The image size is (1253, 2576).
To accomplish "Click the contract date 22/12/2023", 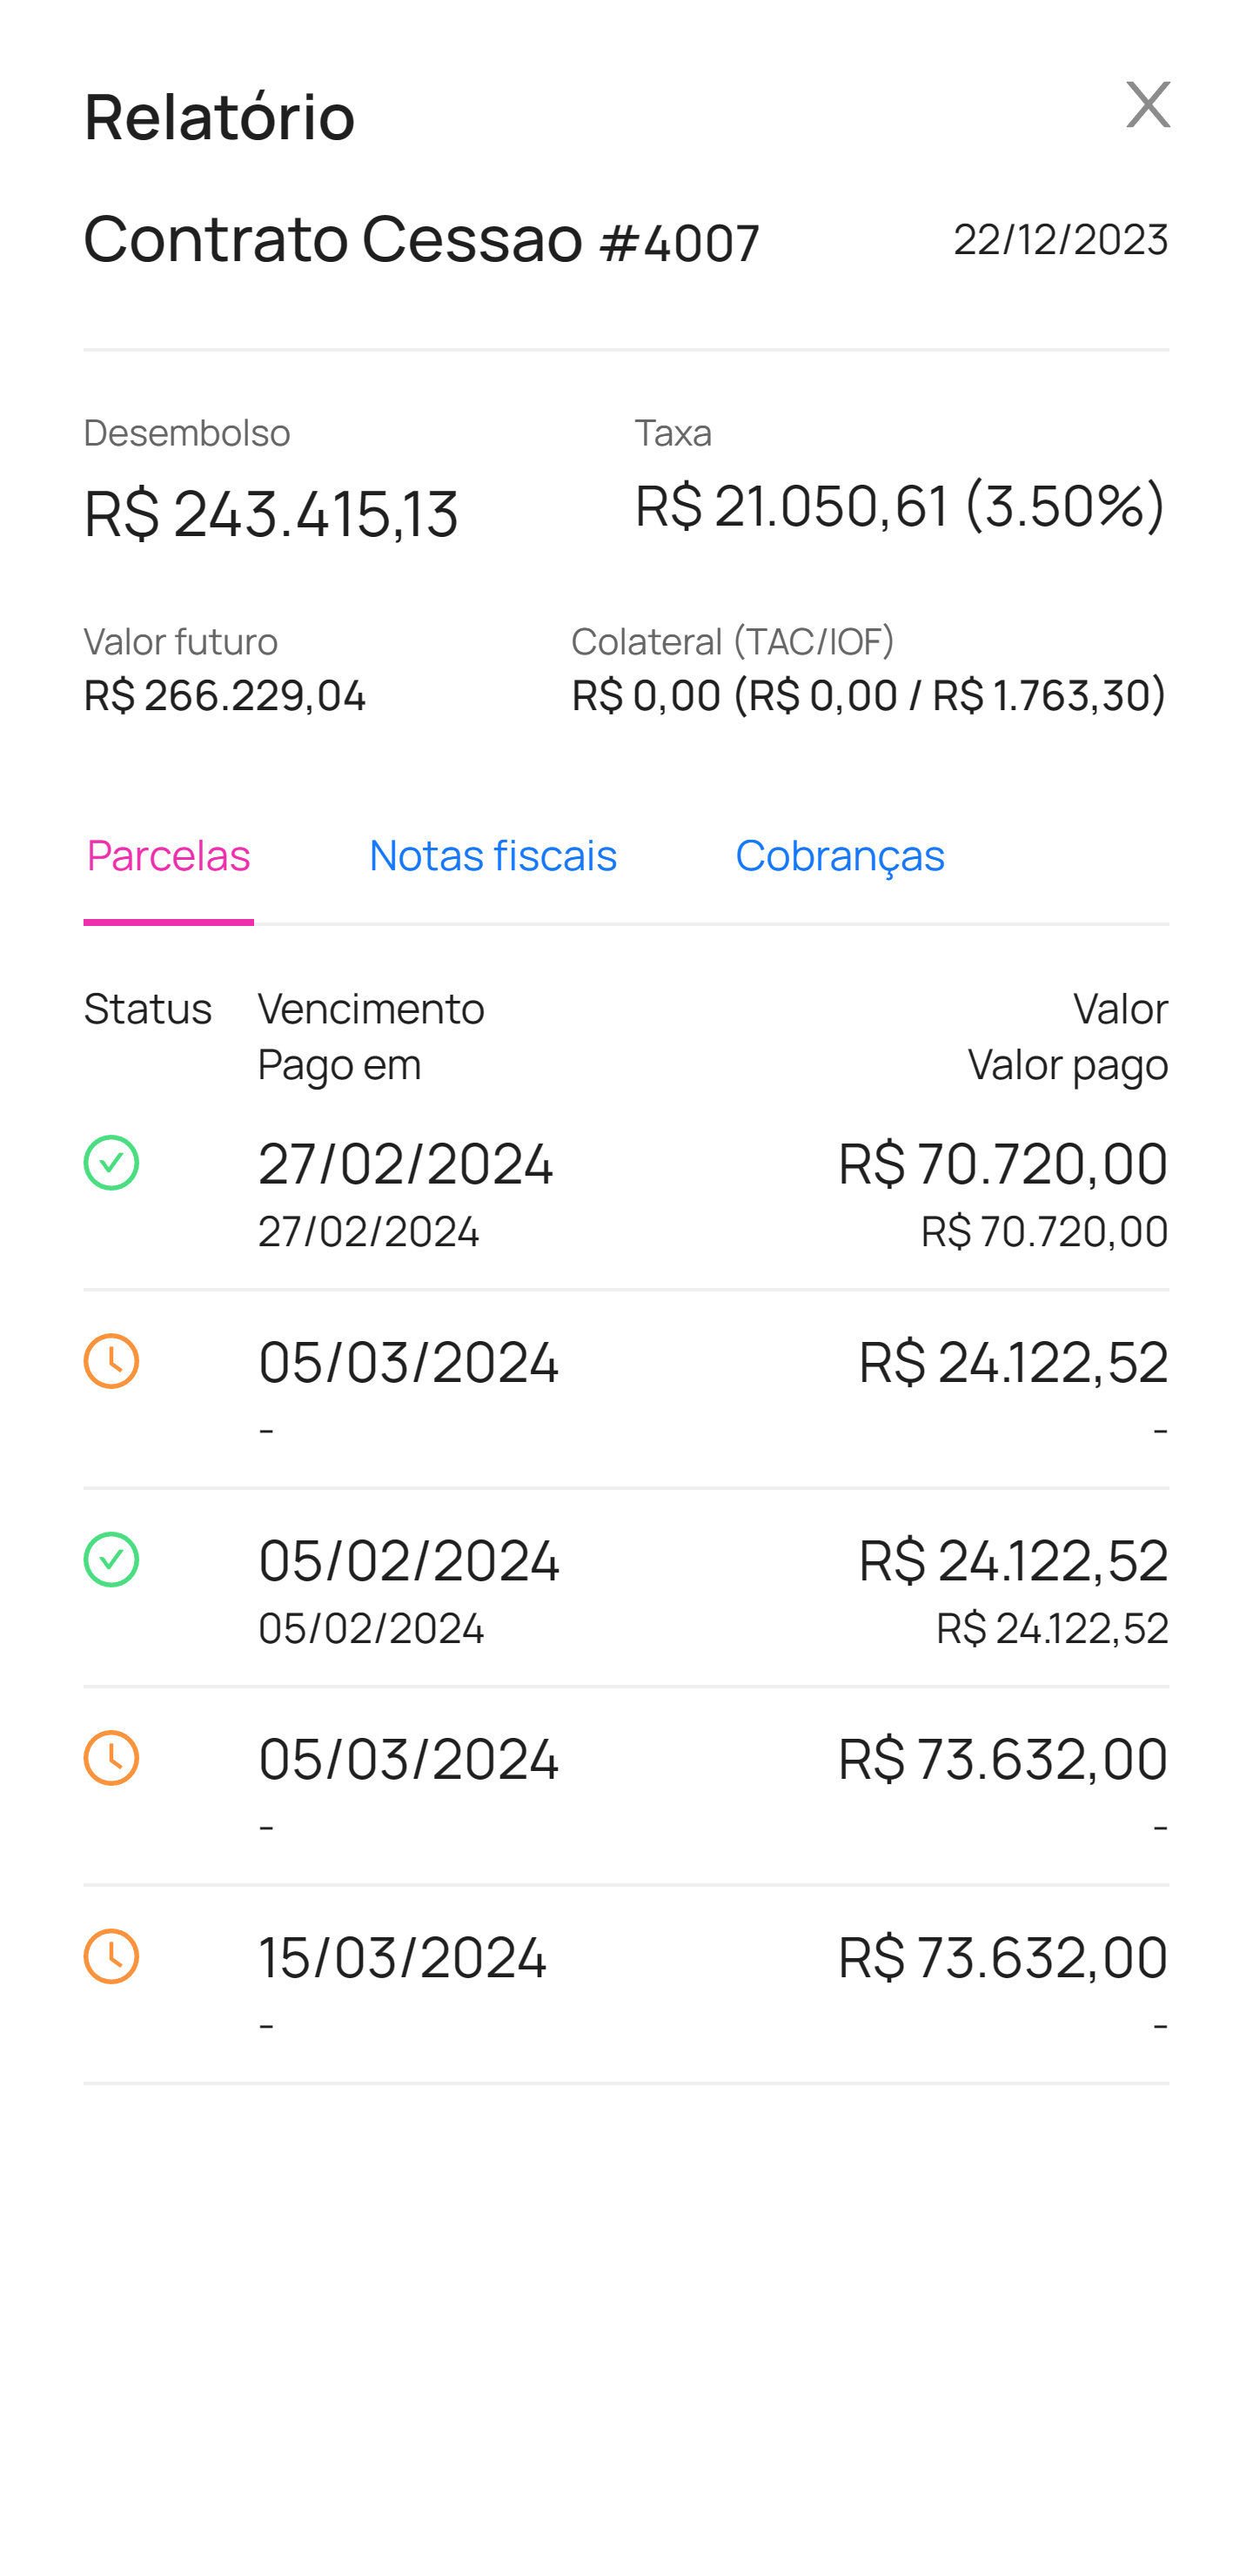I will coord(1060,240).
